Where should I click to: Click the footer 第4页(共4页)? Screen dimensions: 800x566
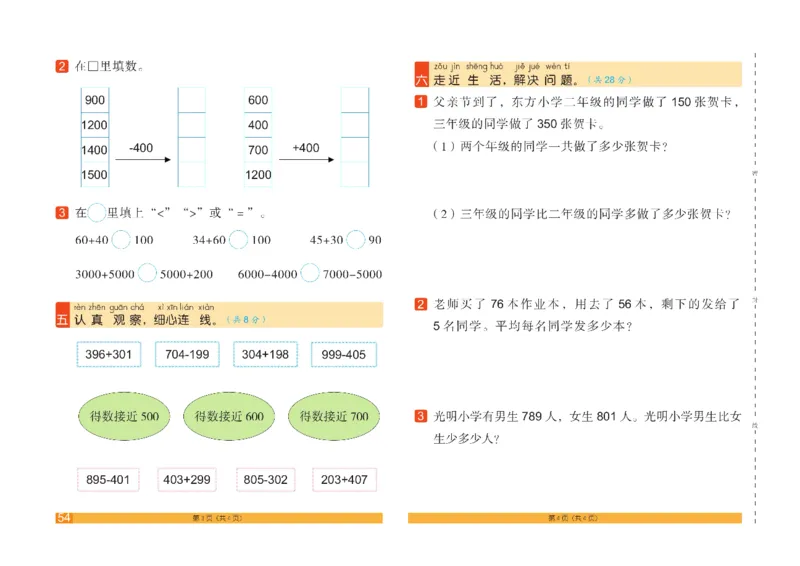pos(573,518)
